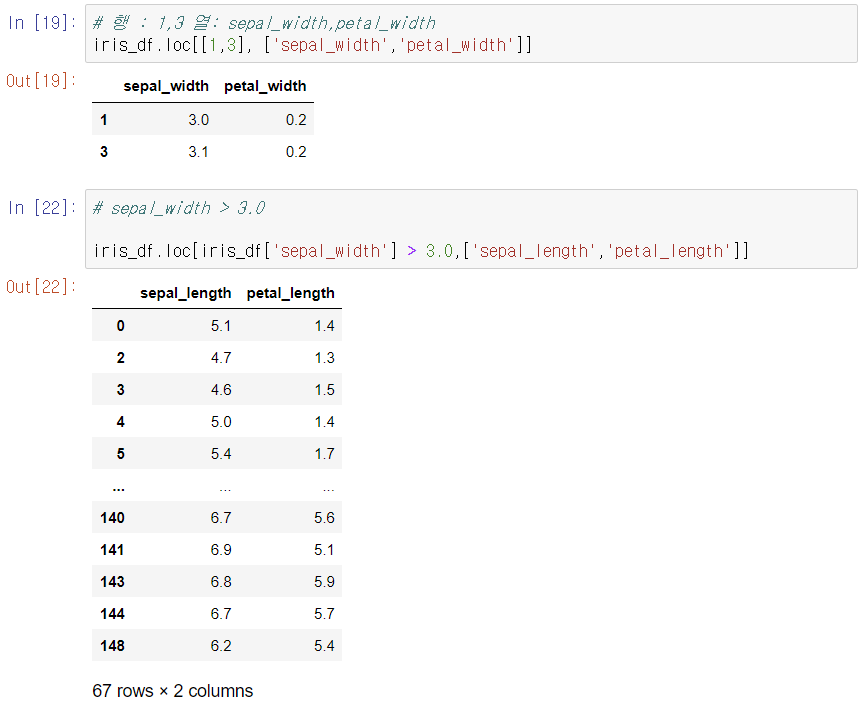Click the petal_width column header
This screenshot has height=721, width=866.
point(265,86)
